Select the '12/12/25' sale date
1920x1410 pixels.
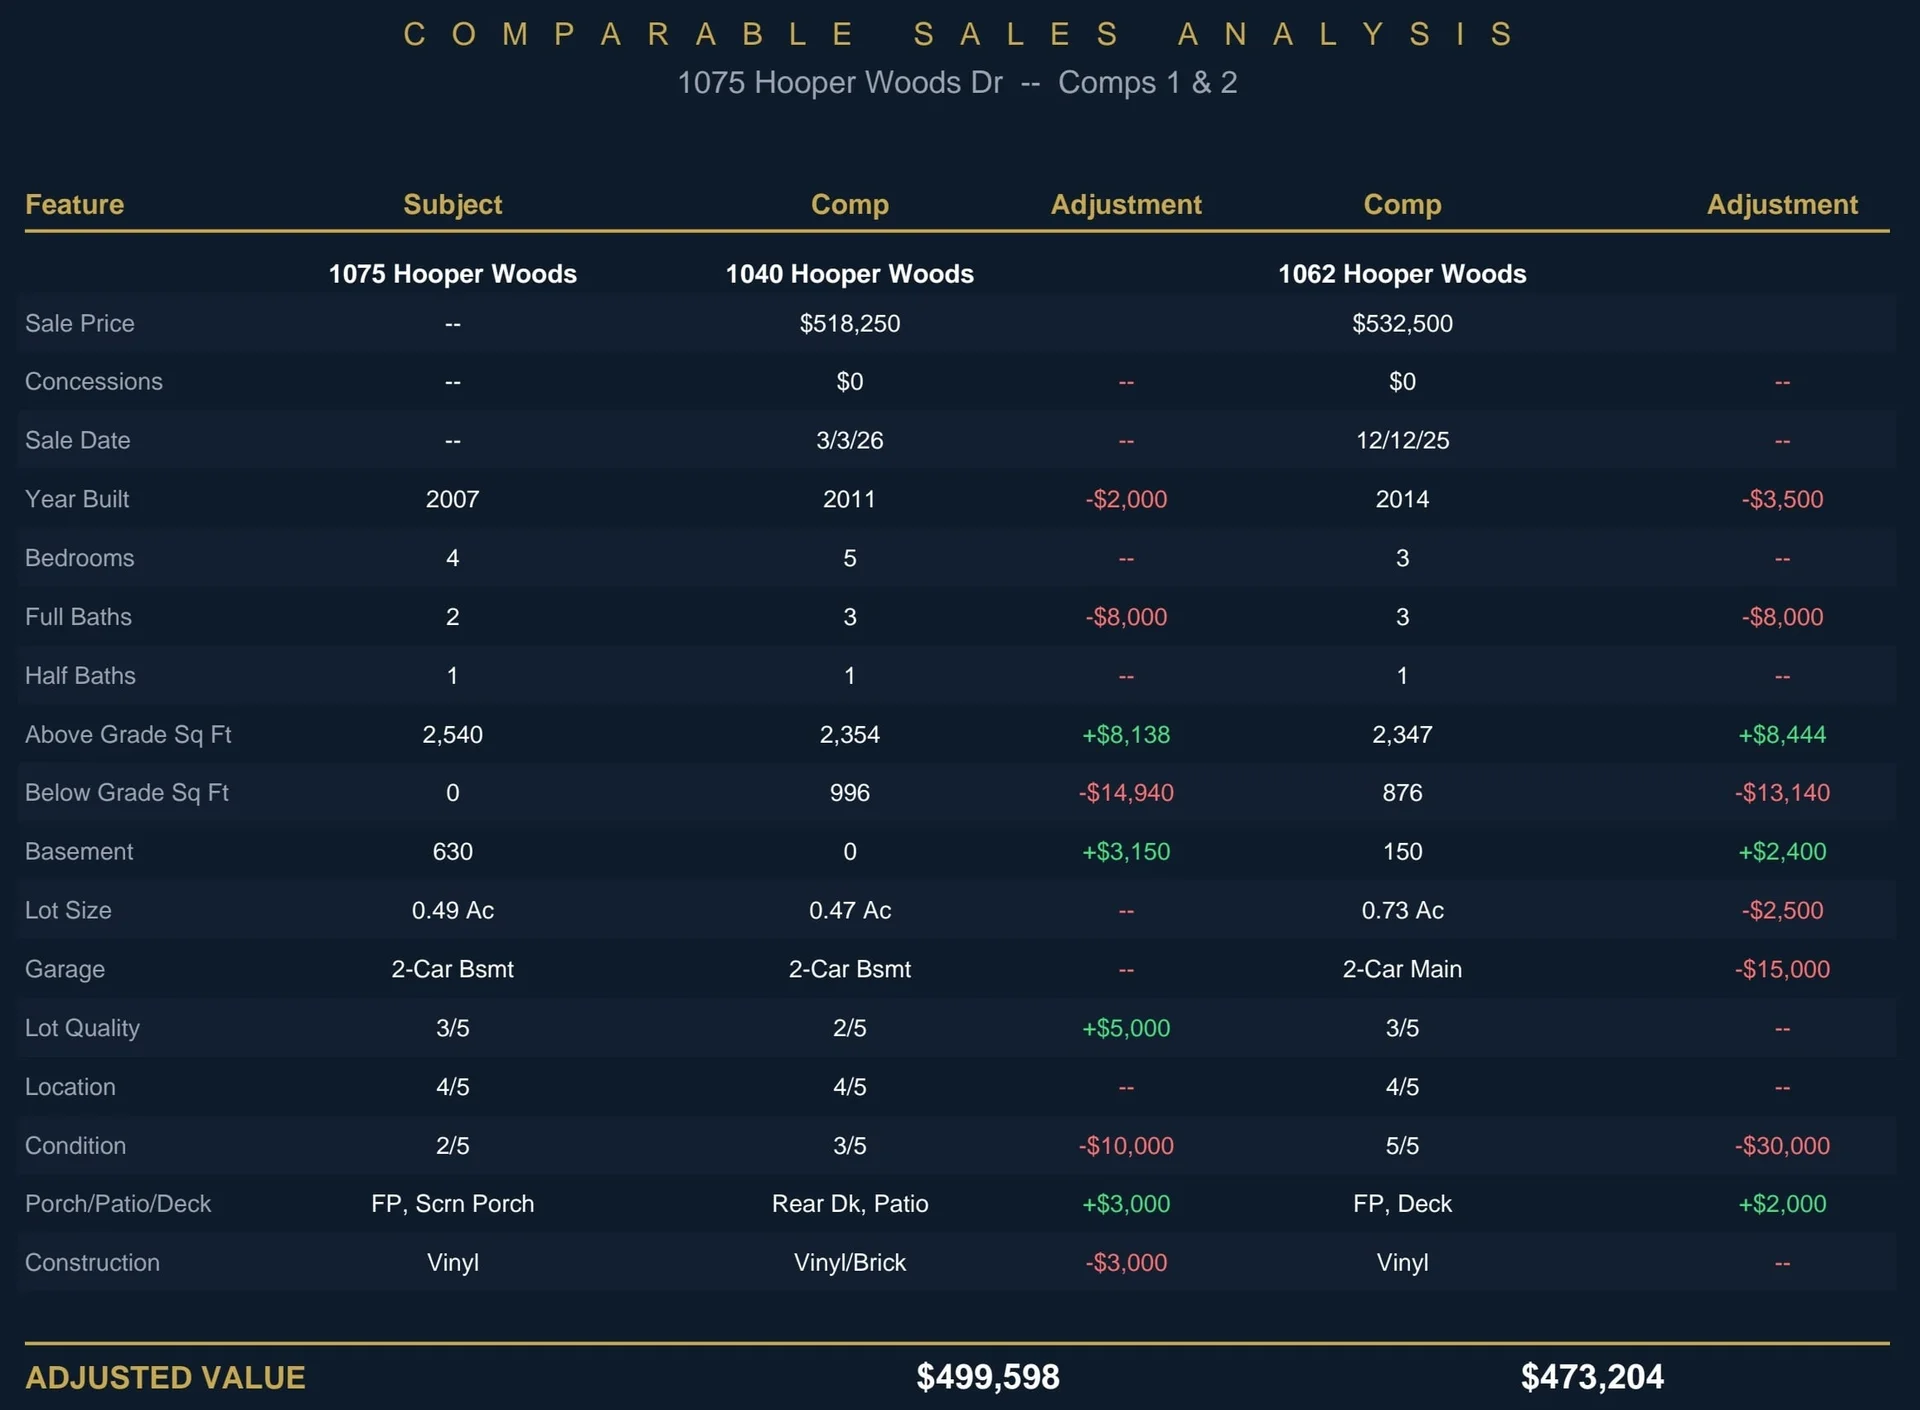click(1402, 440)
